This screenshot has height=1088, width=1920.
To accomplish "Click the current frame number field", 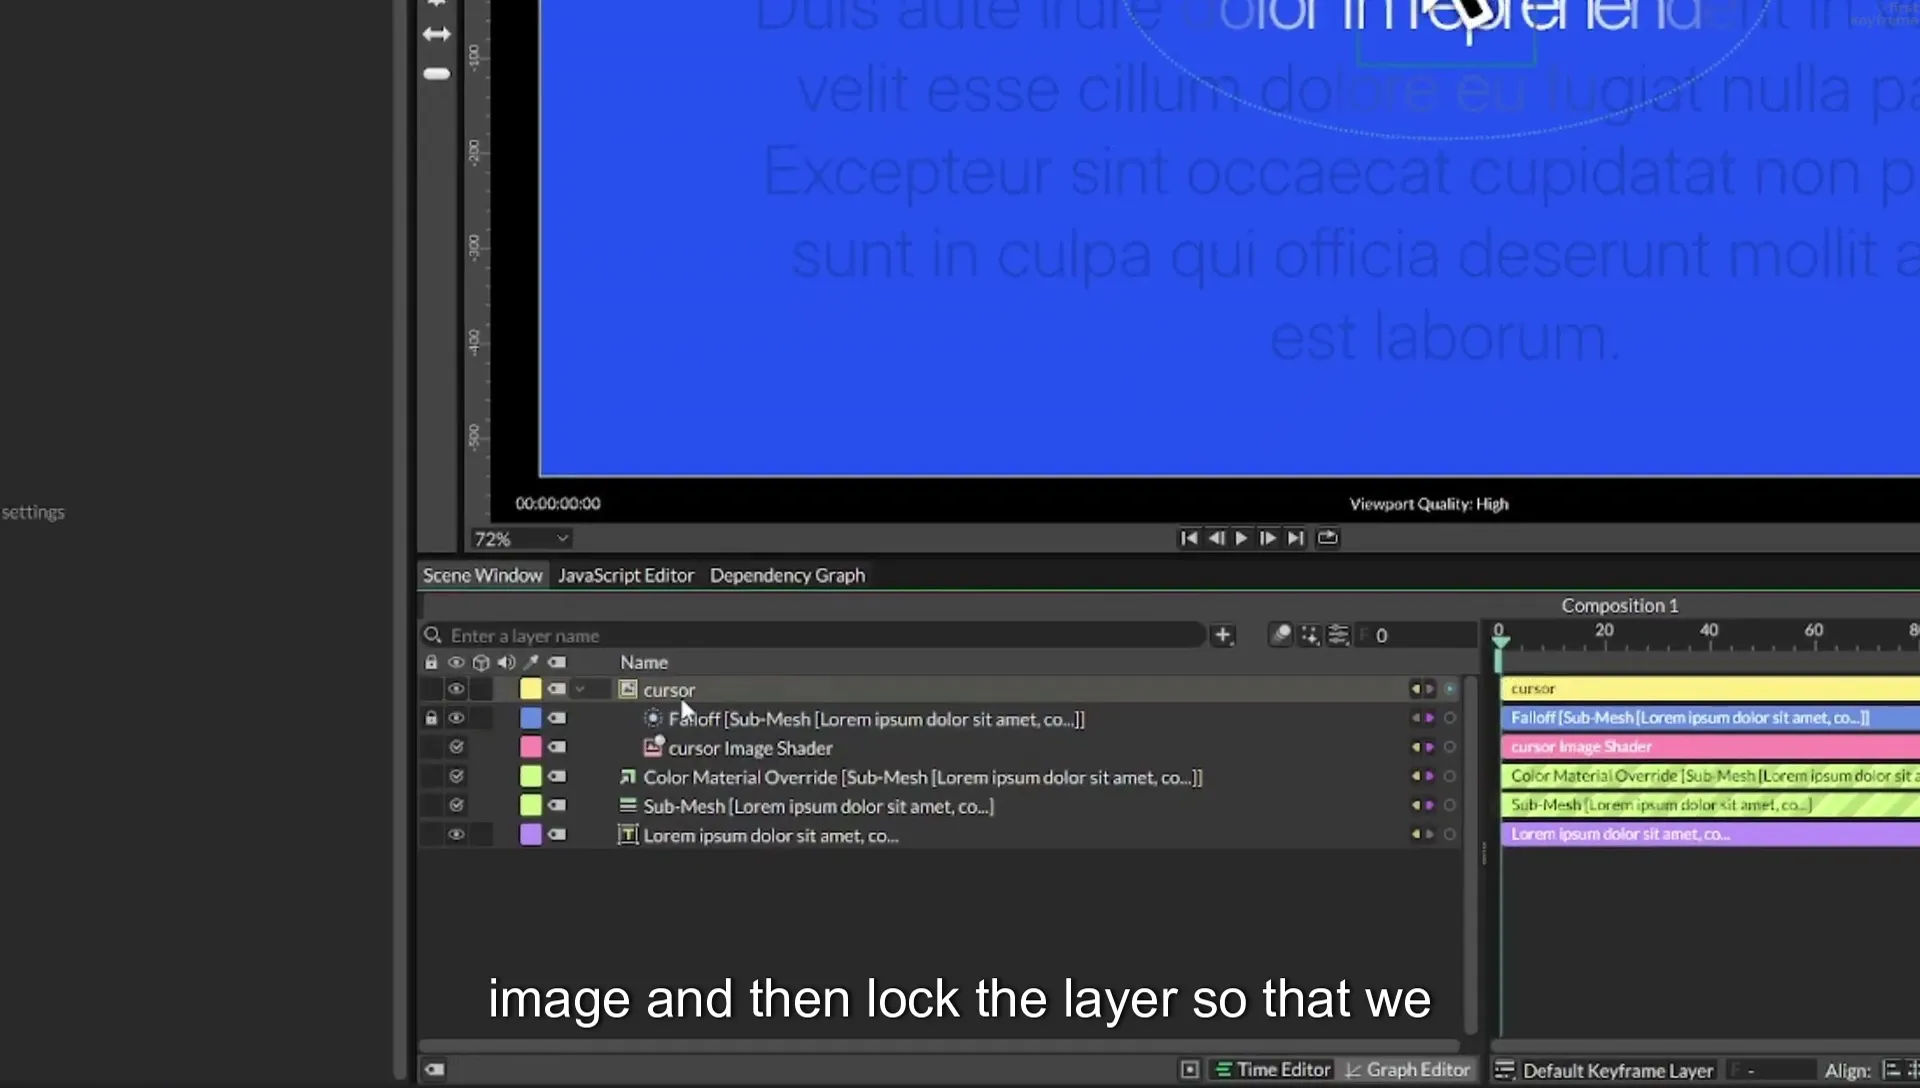I will pos(1415,635).
